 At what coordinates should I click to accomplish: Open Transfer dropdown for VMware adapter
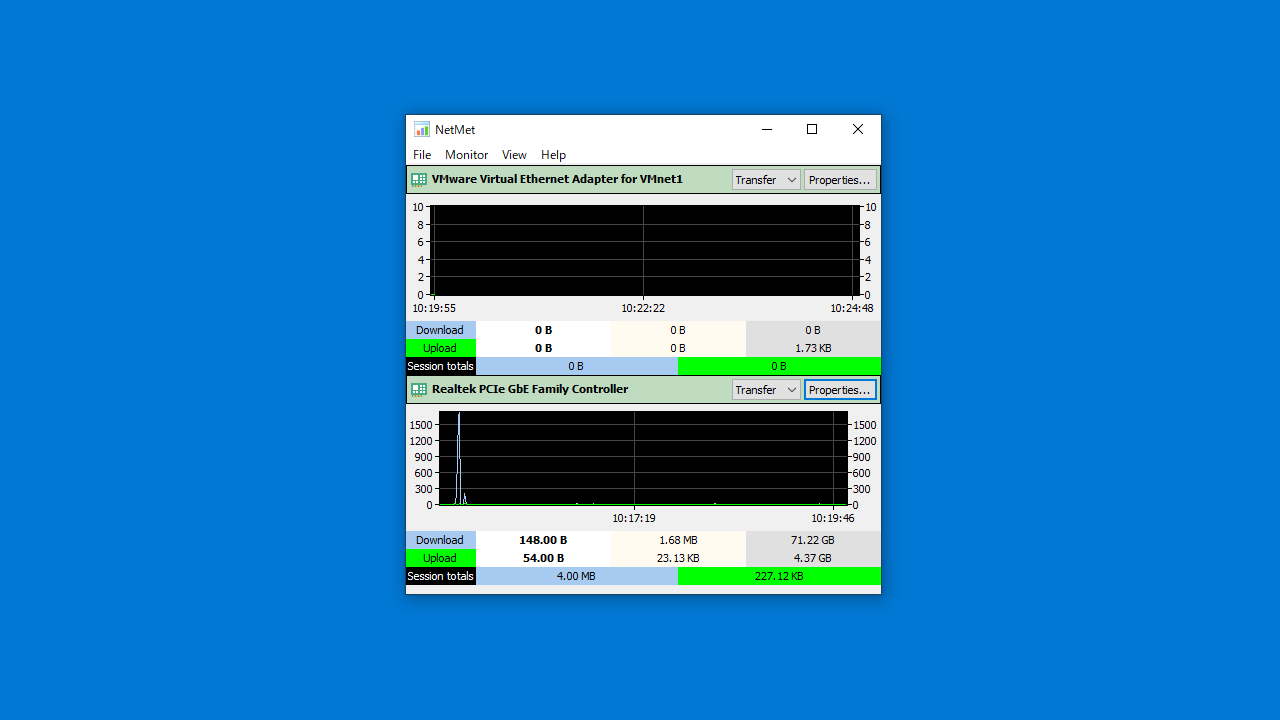pos(766,180)
